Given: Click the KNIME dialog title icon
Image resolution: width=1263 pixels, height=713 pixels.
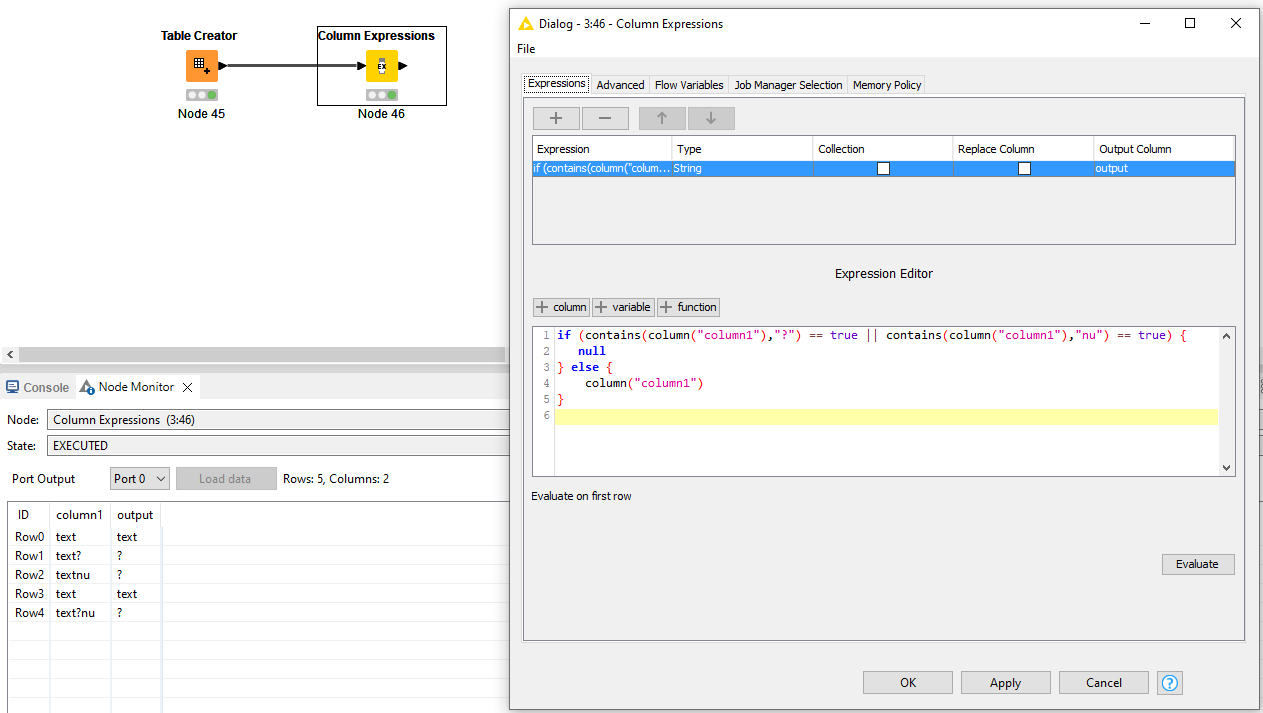Looking at the screenshot, I should point(526,23).
